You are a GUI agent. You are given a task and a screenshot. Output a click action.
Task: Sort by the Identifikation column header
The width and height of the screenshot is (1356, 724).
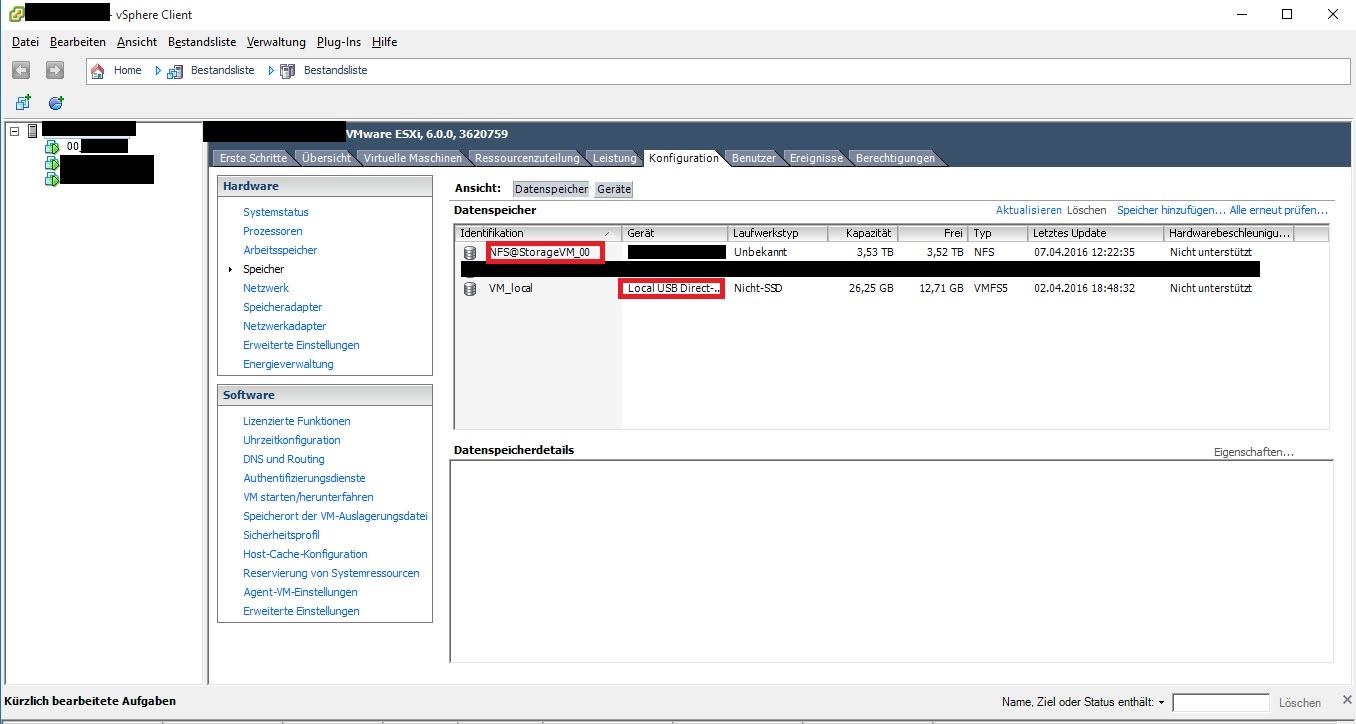538,233
